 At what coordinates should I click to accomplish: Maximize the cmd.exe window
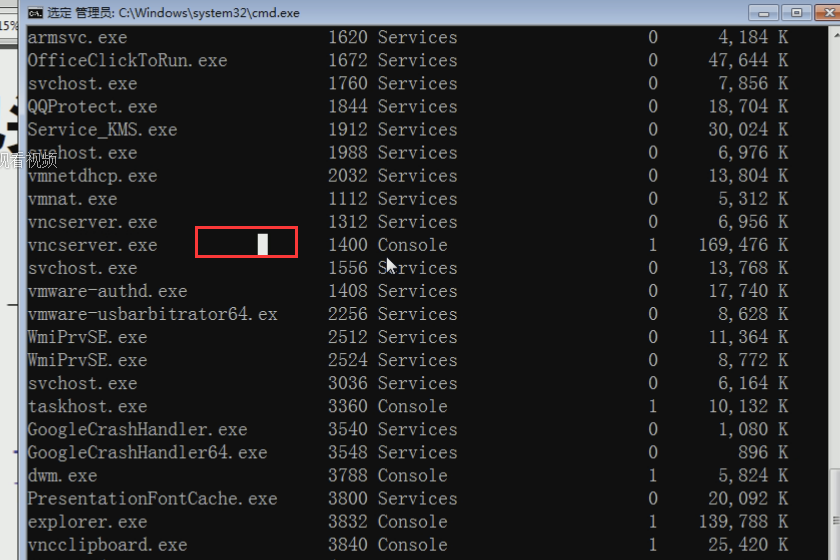click(x=796, y=12)
